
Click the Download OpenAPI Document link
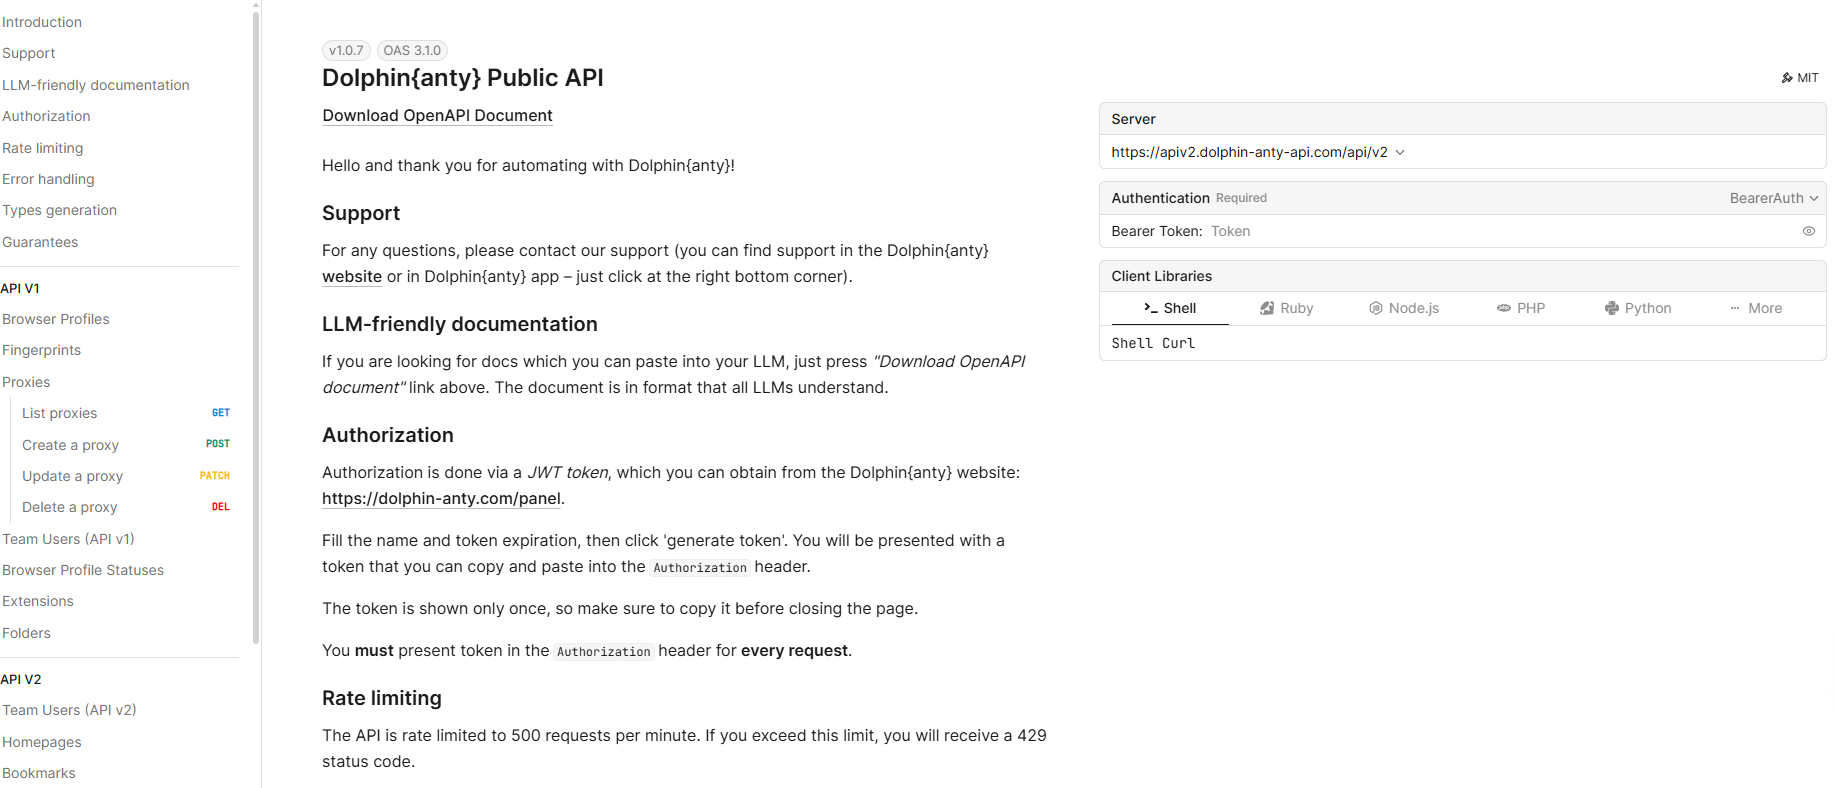point(437,115)
